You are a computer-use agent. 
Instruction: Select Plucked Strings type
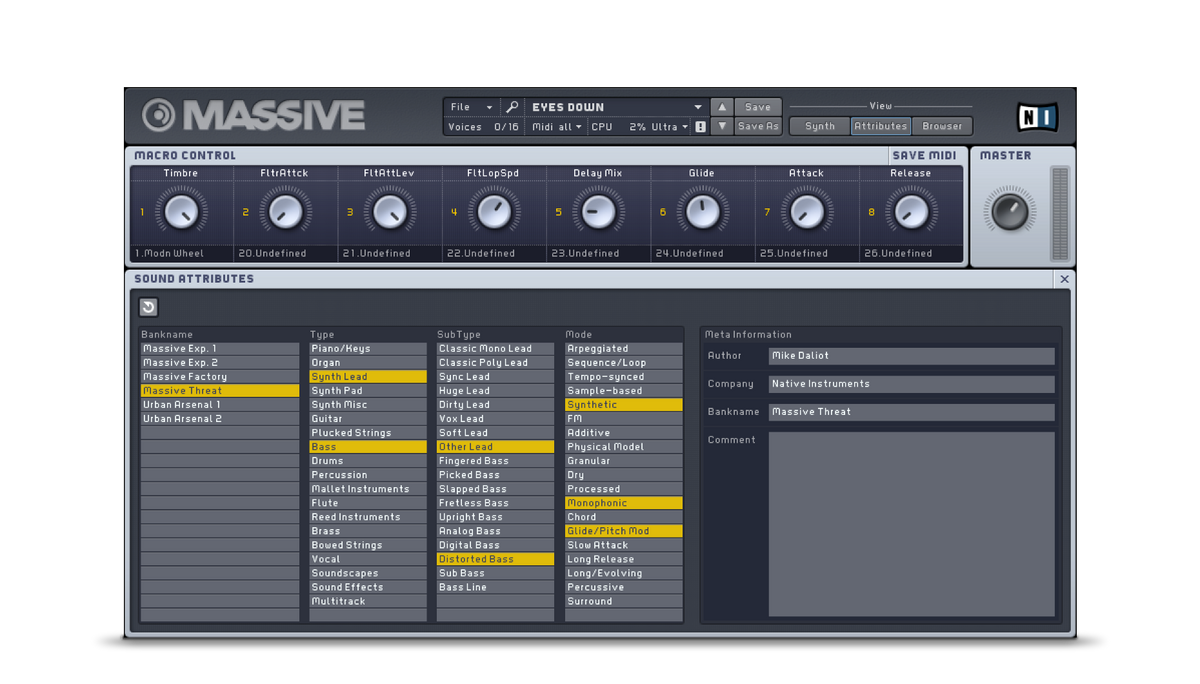(x=368, y=433)
